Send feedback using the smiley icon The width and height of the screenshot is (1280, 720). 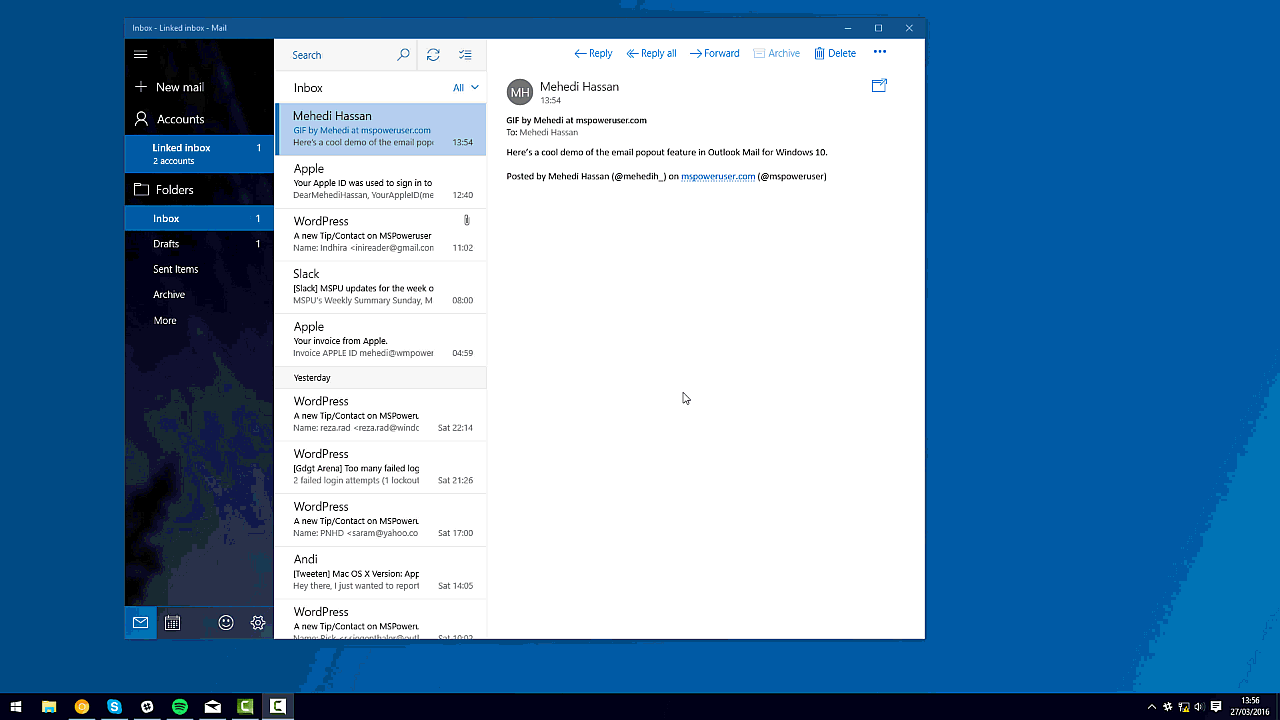pos(226,622)
